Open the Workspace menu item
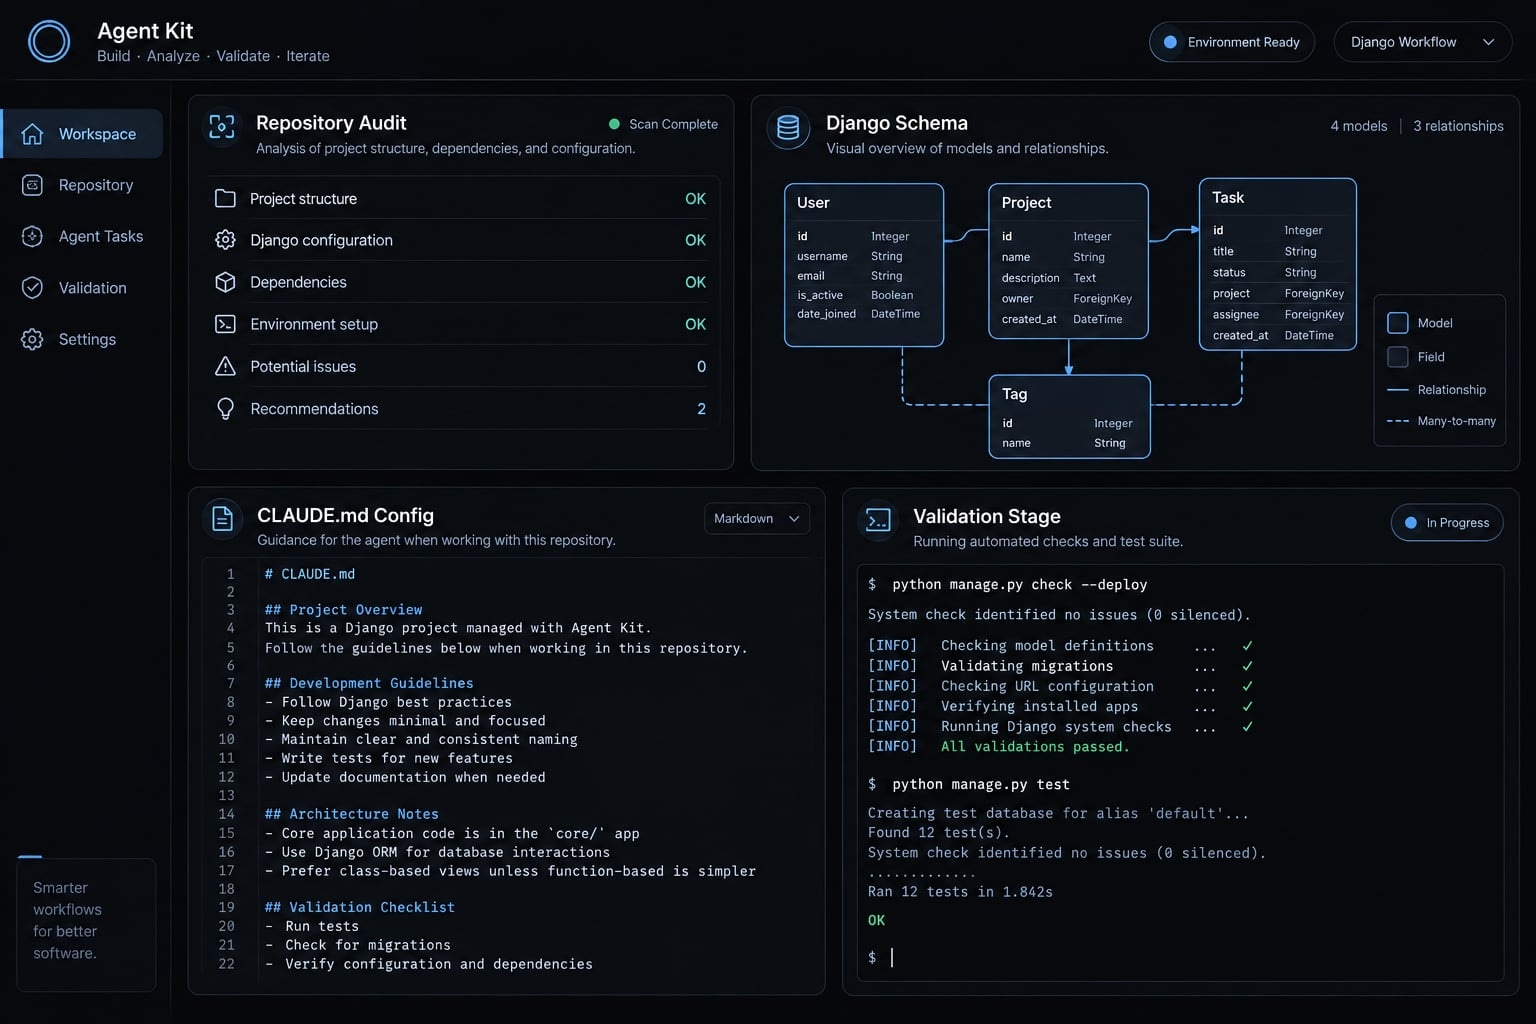The height and width of the screenshot is (1024, 1536). (x=82, y=134)
